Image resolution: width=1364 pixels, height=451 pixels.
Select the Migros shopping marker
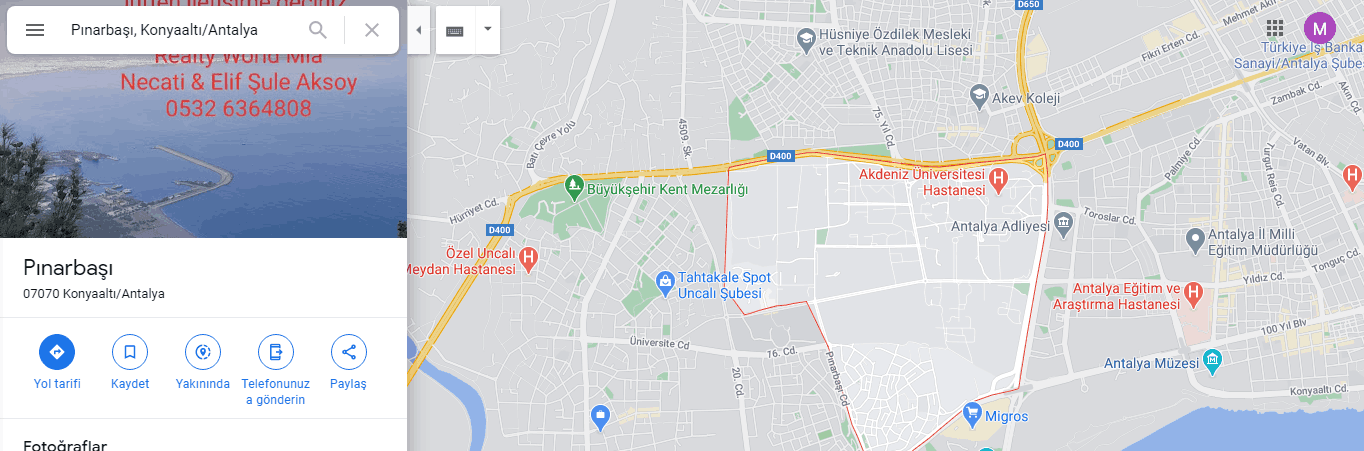tap(971, 412)
